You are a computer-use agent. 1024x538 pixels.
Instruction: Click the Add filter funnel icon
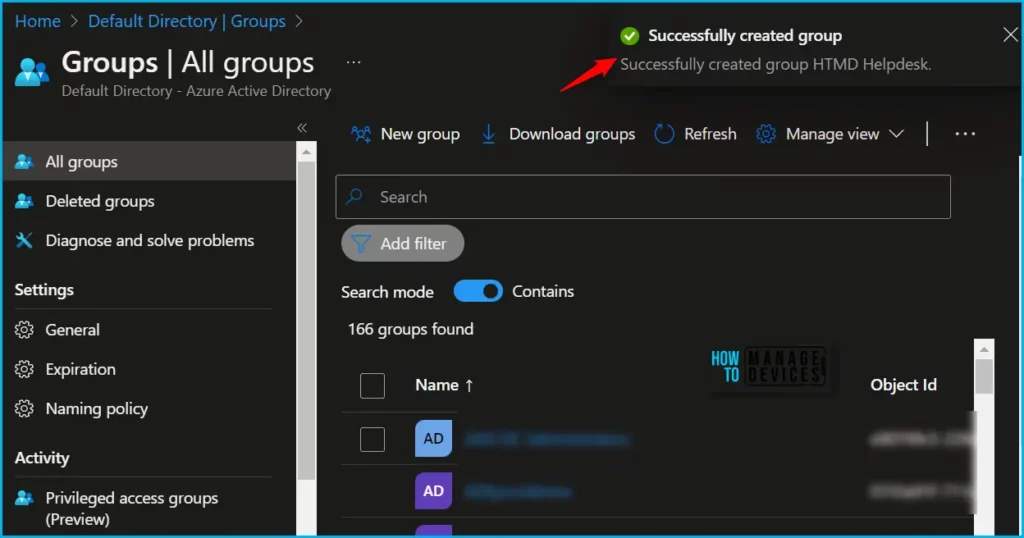point(360,244)
